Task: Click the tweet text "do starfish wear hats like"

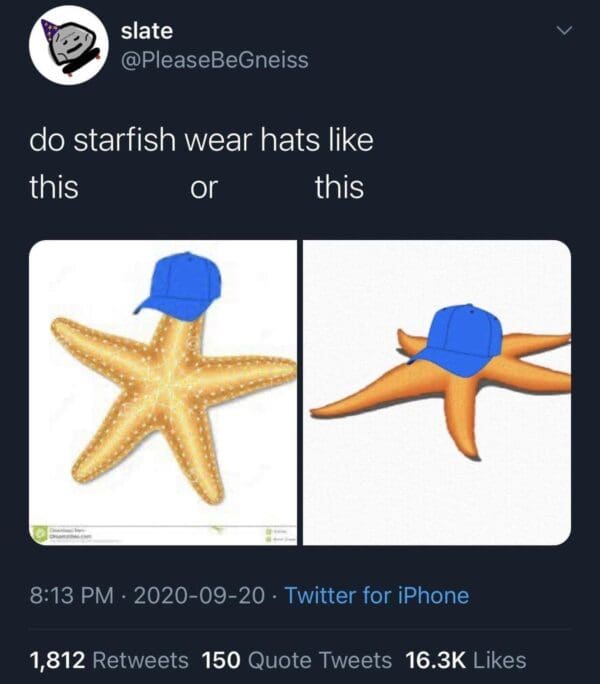Action: pyautogui.click(x=201, y=141)
